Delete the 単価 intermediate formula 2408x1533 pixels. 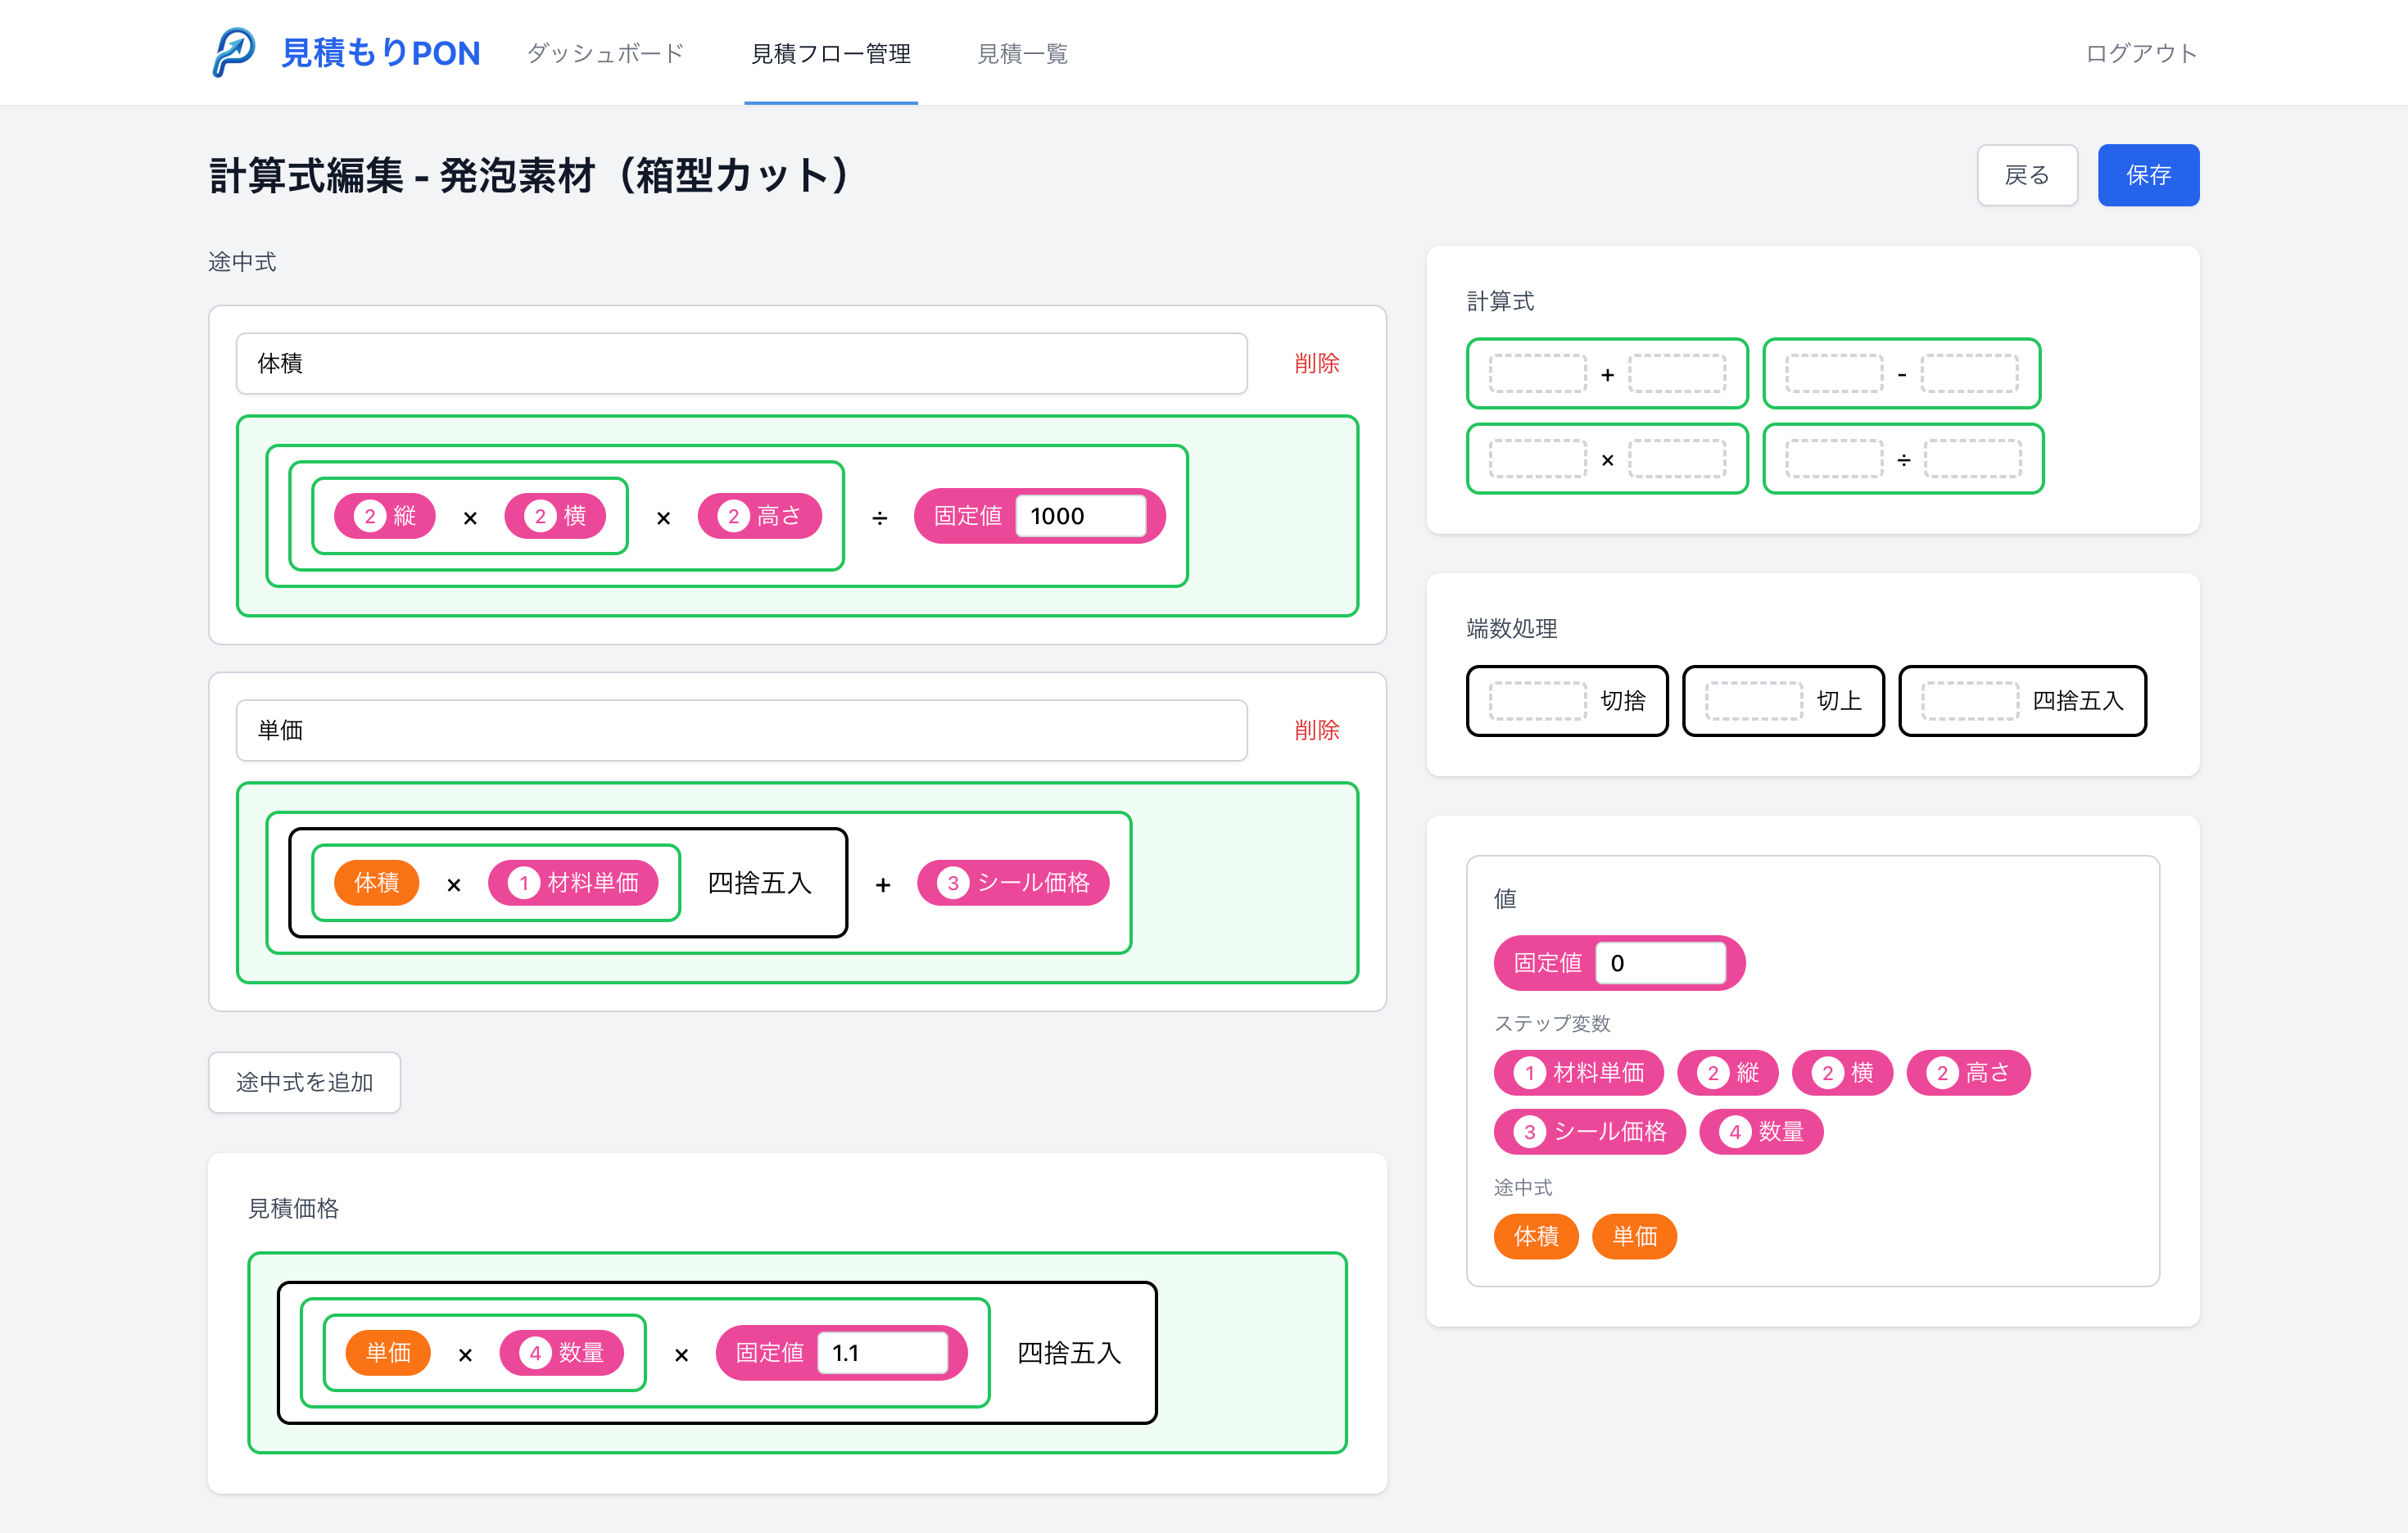point(1316,730)
